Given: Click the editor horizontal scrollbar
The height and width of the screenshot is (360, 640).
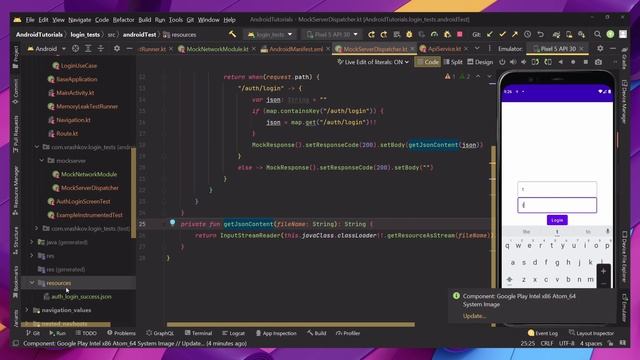Looking at the screenshot, I should (x=291, y=324).
